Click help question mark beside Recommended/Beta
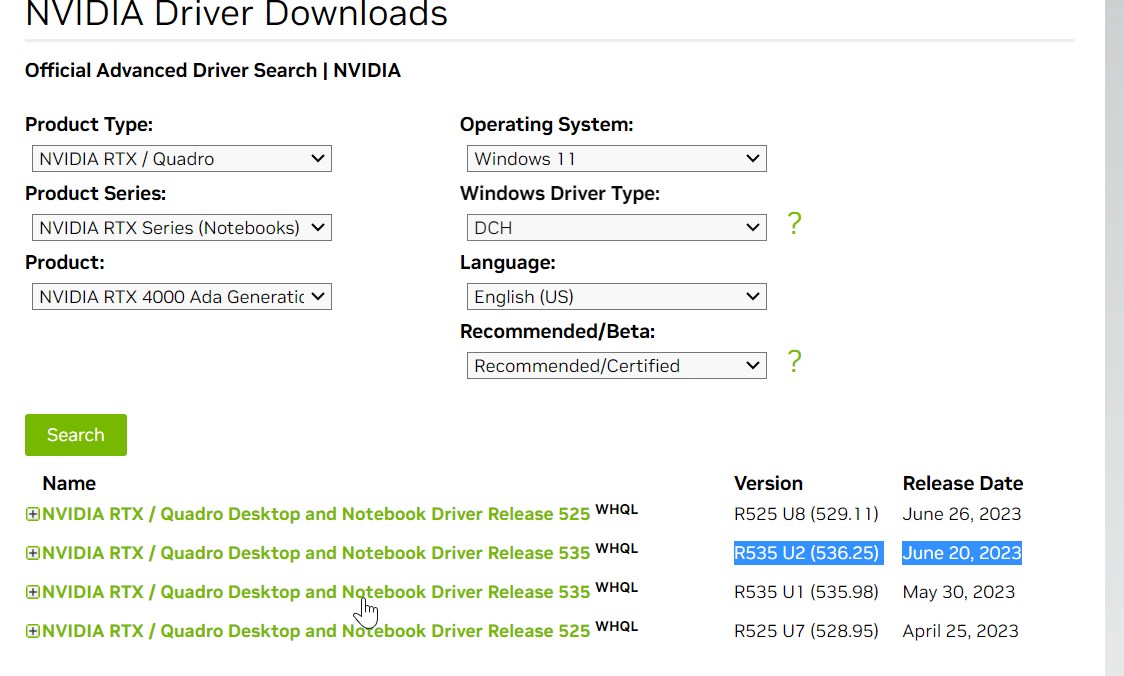Viewport: 1124px width, 676px height. (x=794, y=362)
